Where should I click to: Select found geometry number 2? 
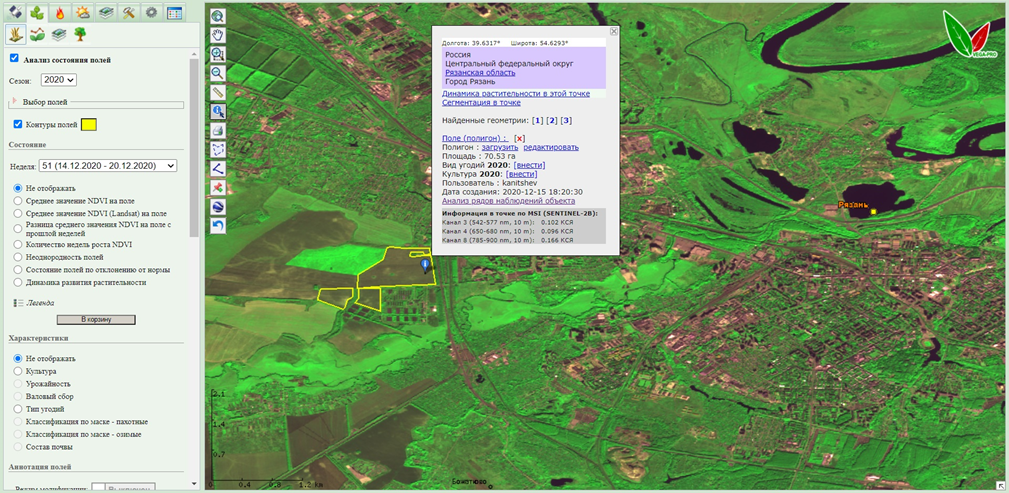552,120
